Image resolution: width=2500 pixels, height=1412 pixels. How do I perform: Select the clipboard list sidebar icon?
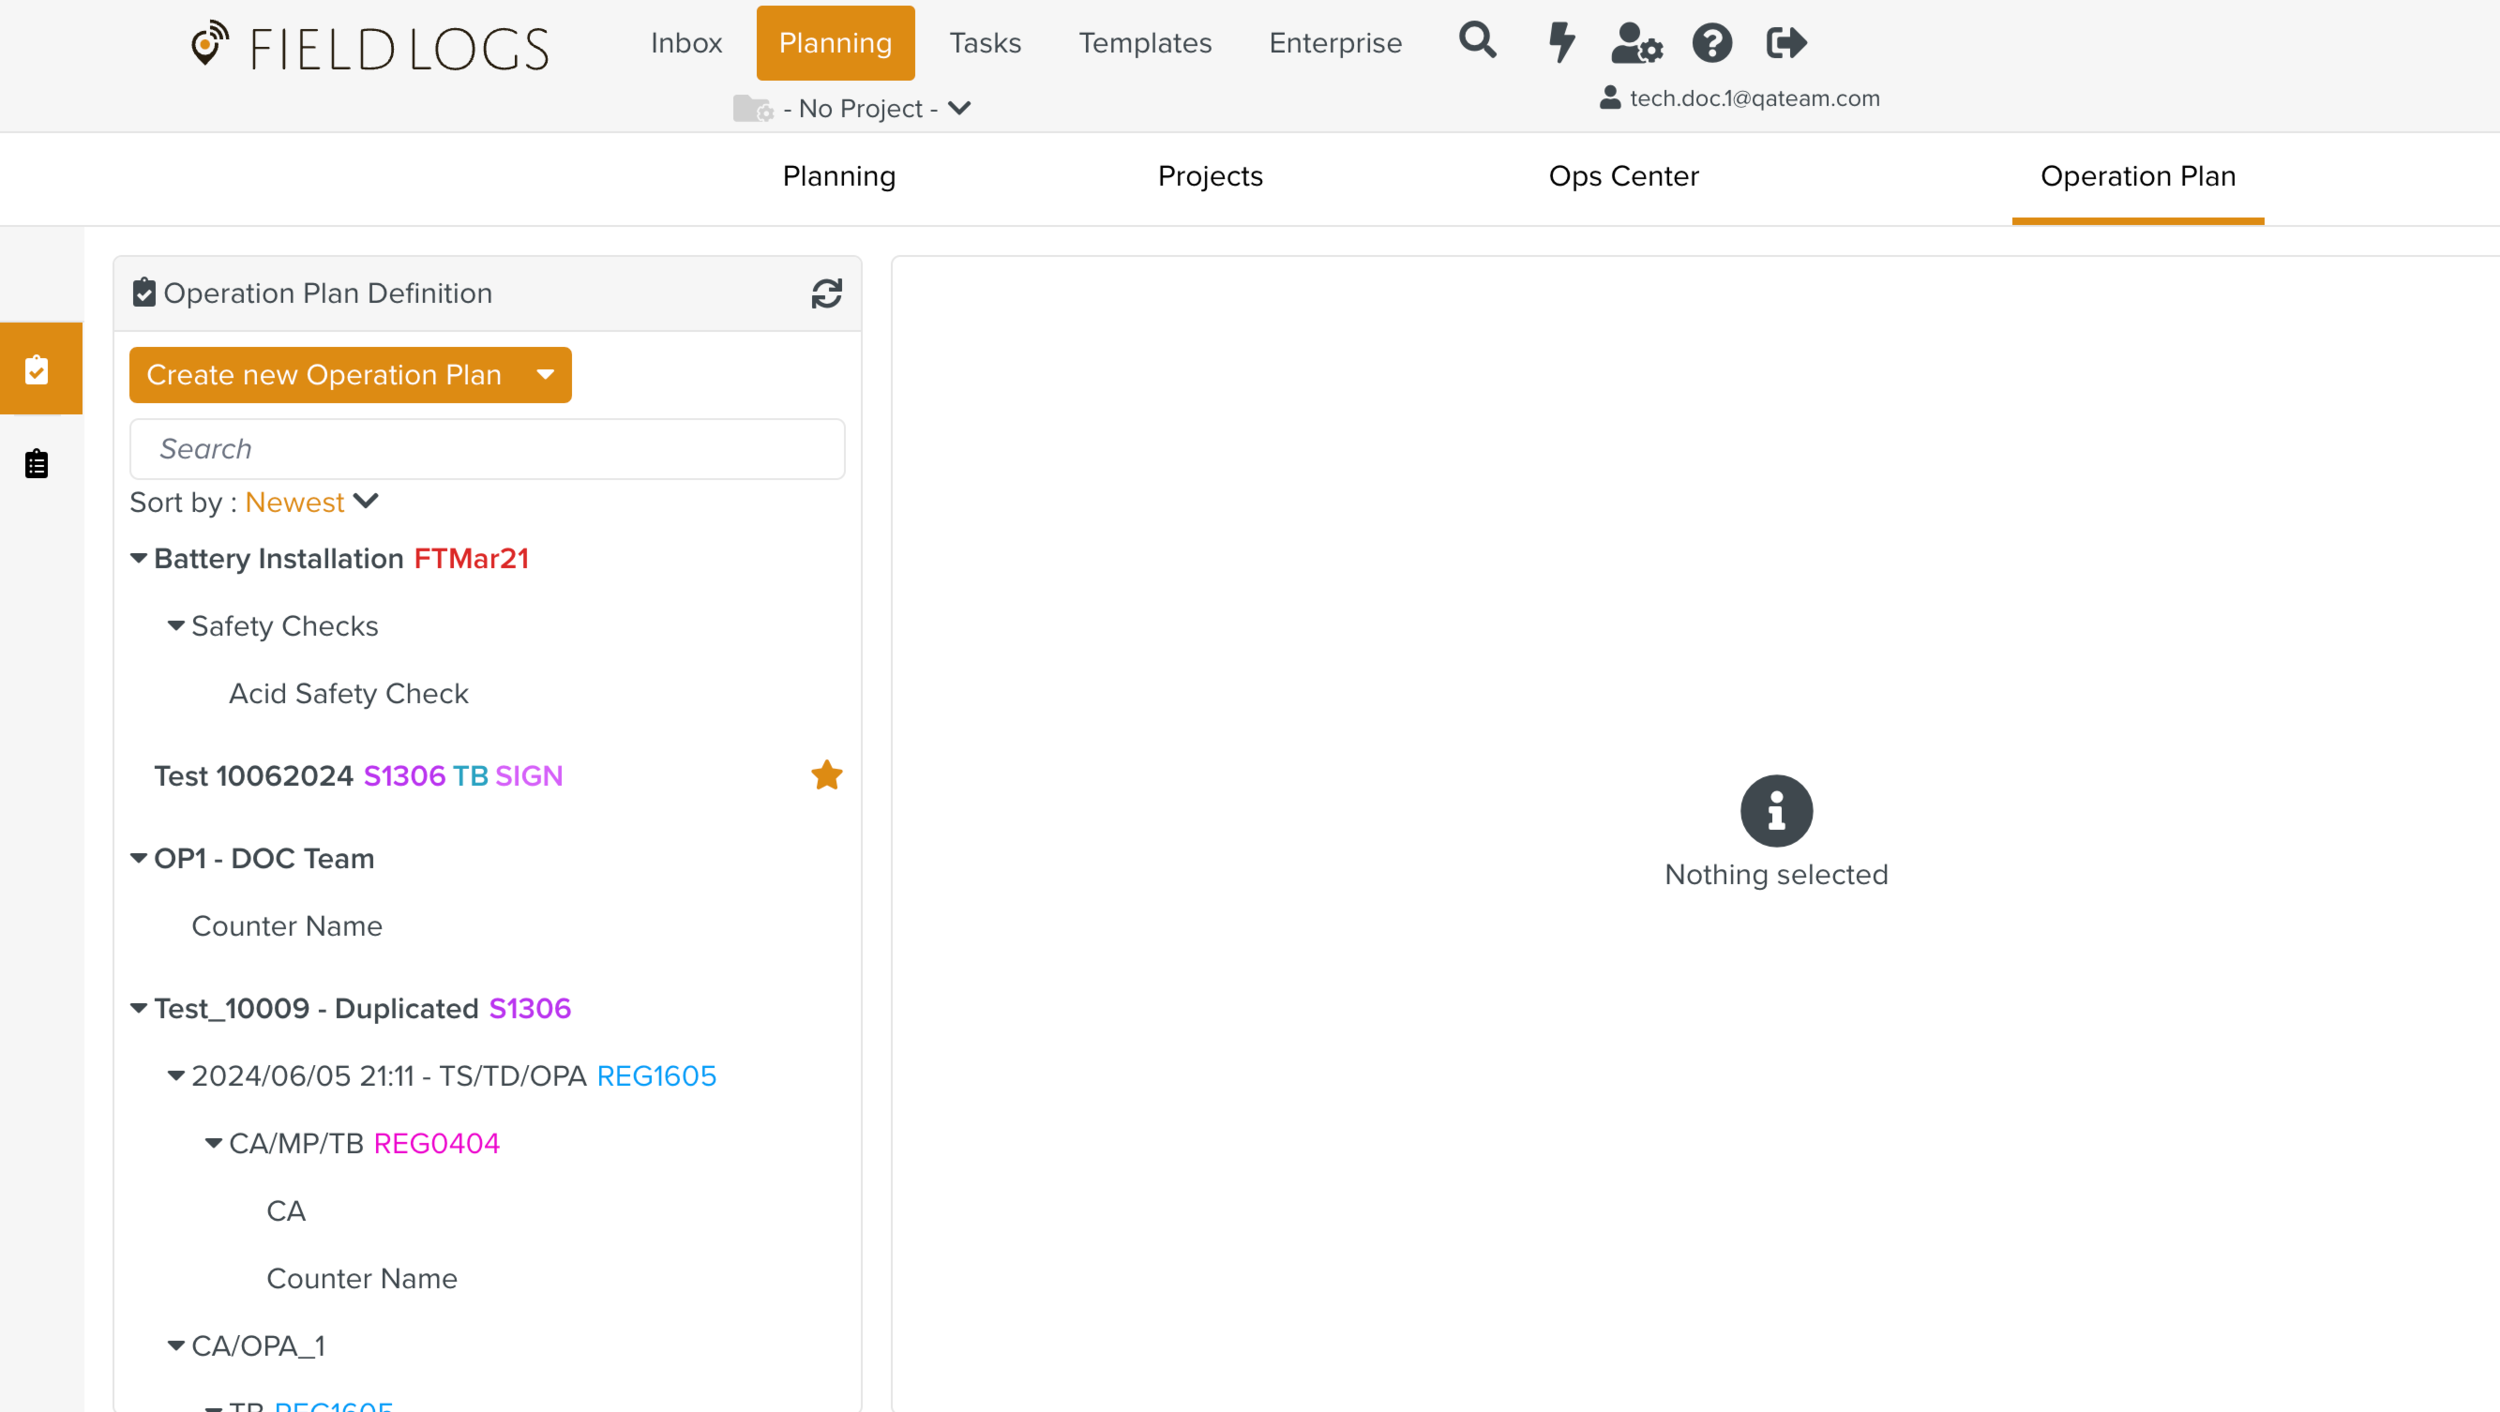(x=37, y=464)
